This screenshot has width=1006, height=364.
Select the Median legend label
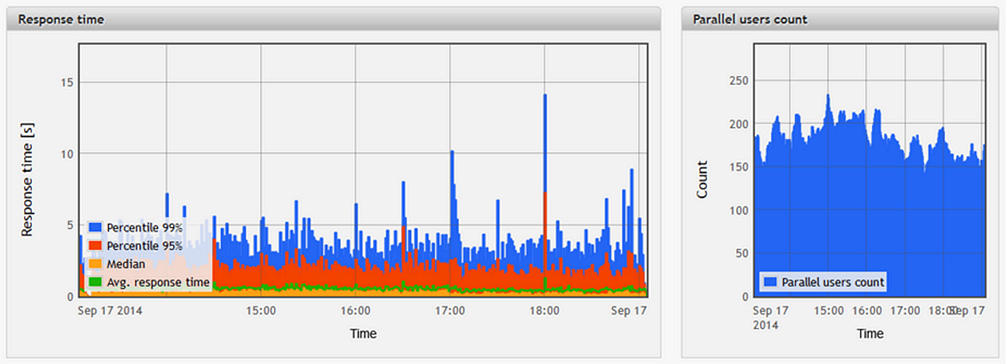coord(126,264)
